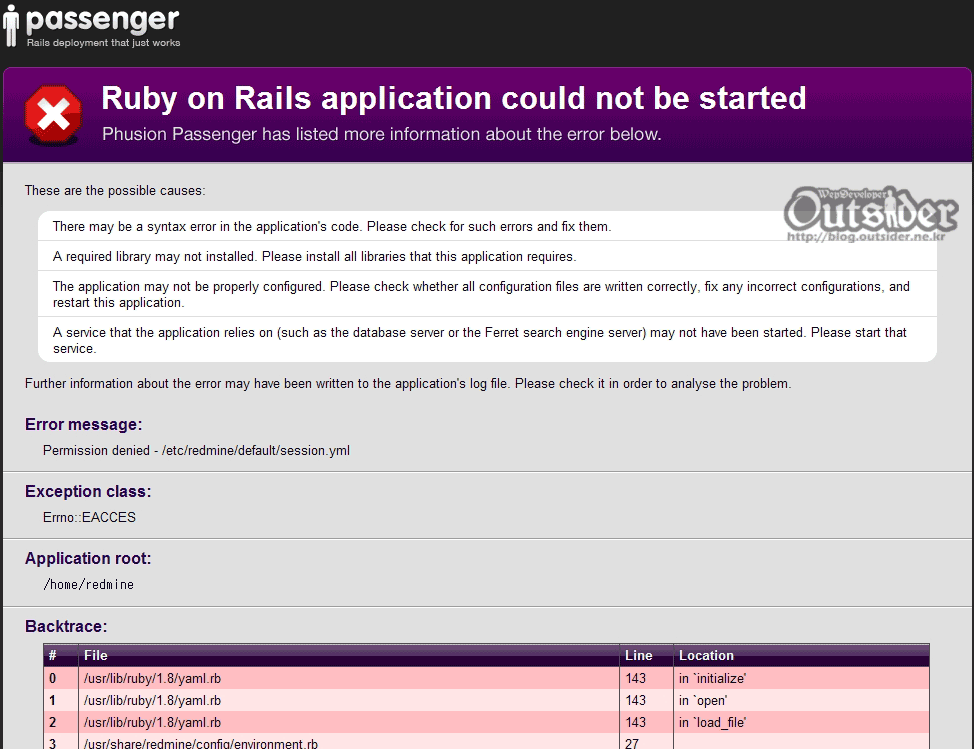Click the Passenger logo person icon

point(11,25)
